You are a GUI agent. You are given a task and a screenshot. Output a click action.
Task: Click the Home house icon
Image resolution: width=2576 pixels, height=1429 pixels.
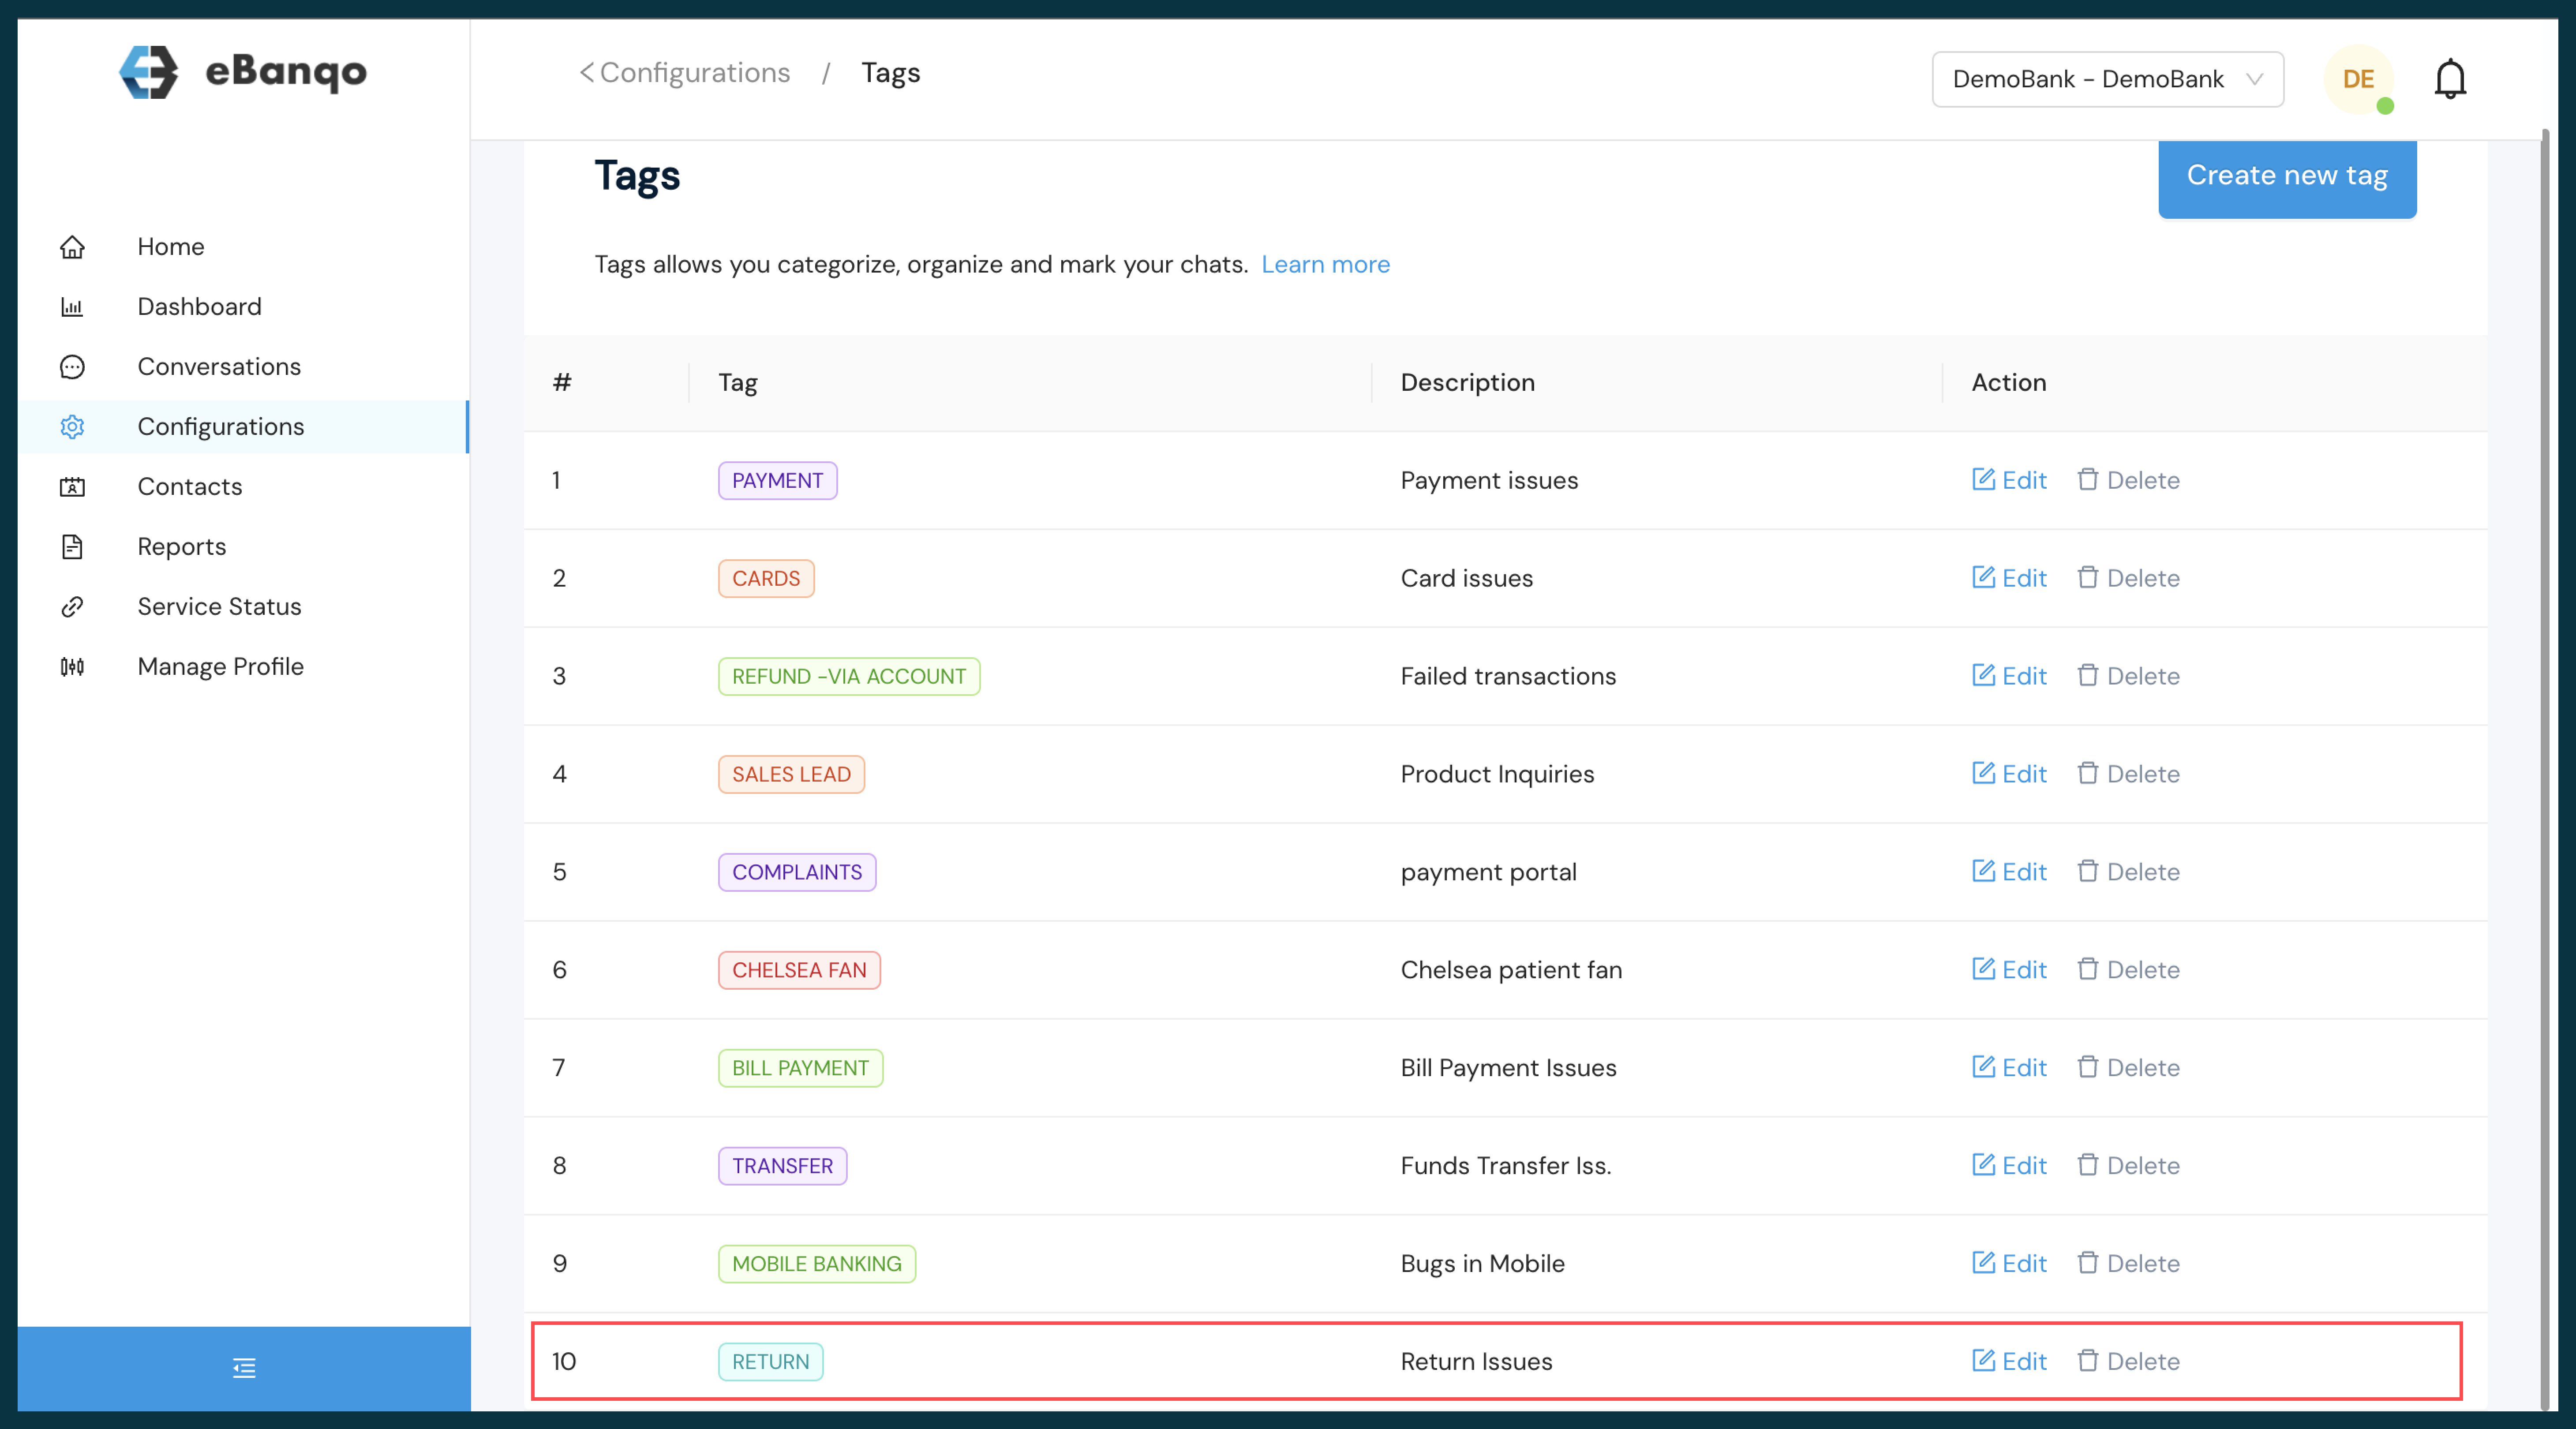click(x=72, y=247)
